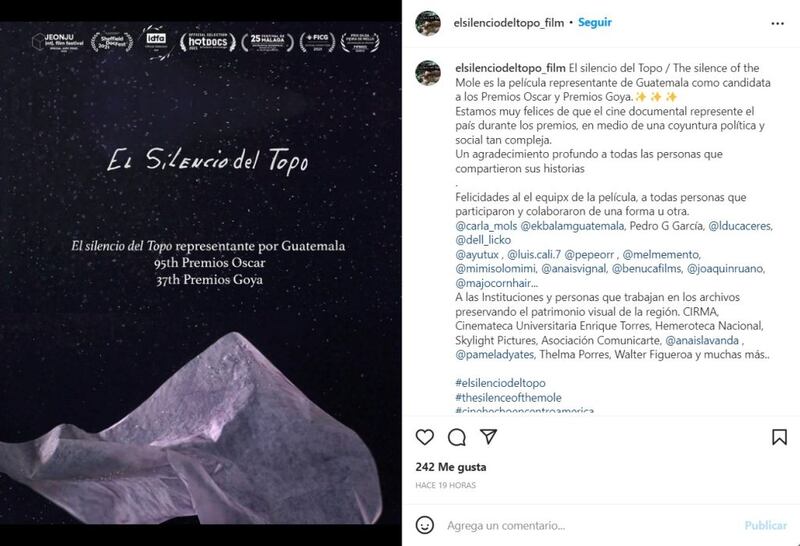Open comments via the speech bubble icon
The width and height of the screenshot is (800, 546).
coord(457,437)
